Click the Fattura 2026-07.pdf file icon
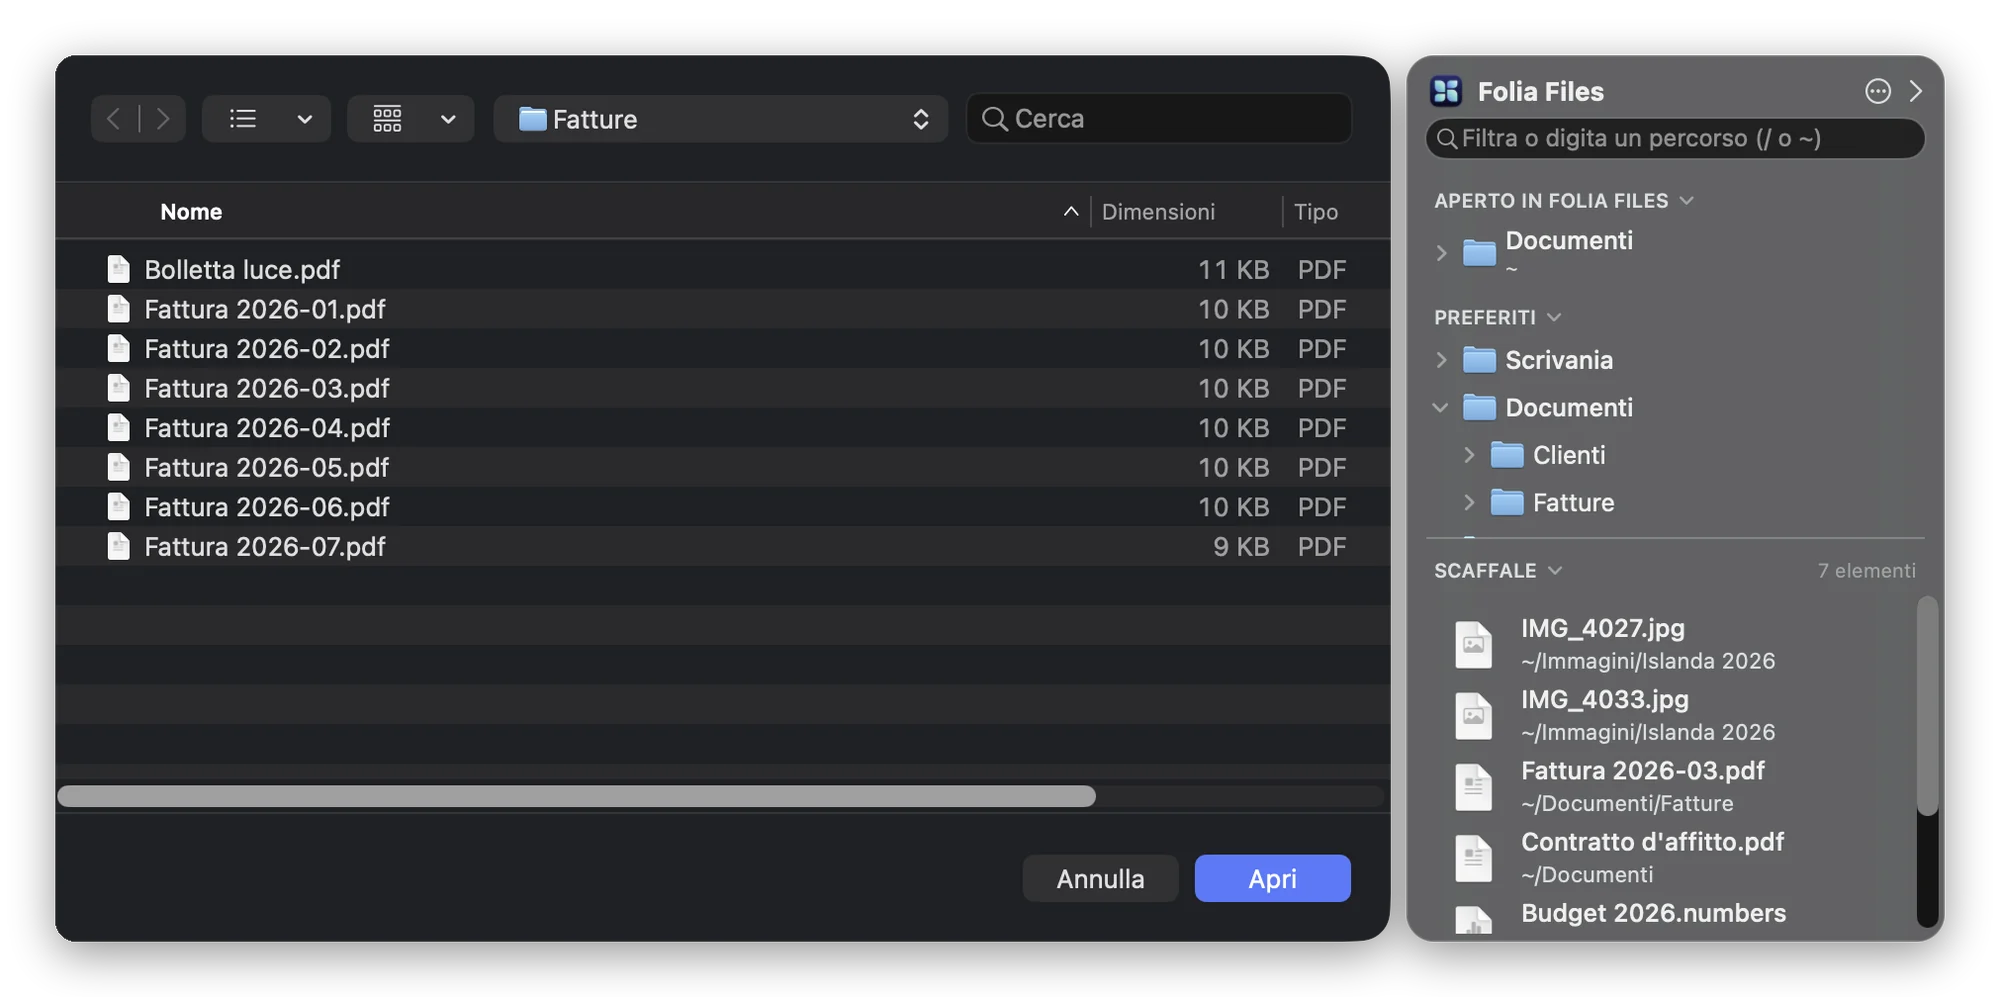 pyautogui.click(x=119, y=546)
